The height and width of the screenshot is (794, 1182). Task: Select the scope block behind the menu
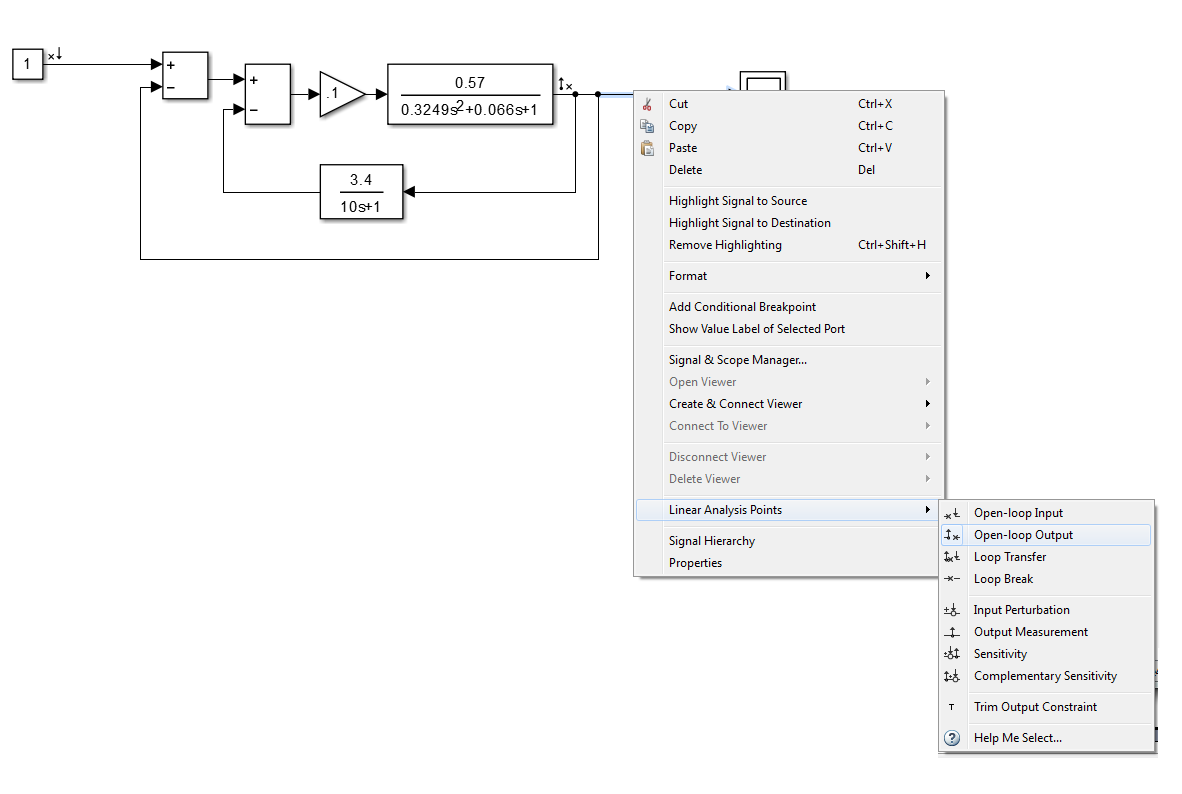pyautogui.click(x=763, y=81)
